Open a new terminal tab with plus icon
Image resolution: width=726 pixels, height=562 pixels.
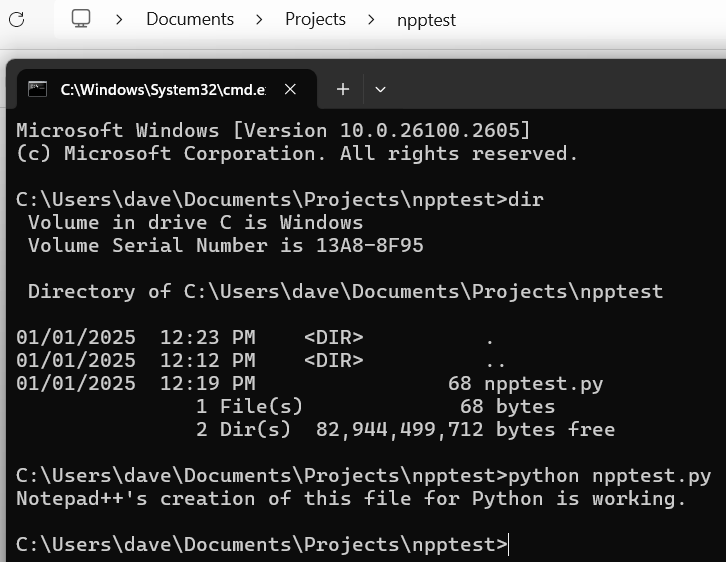click(342, 89)
